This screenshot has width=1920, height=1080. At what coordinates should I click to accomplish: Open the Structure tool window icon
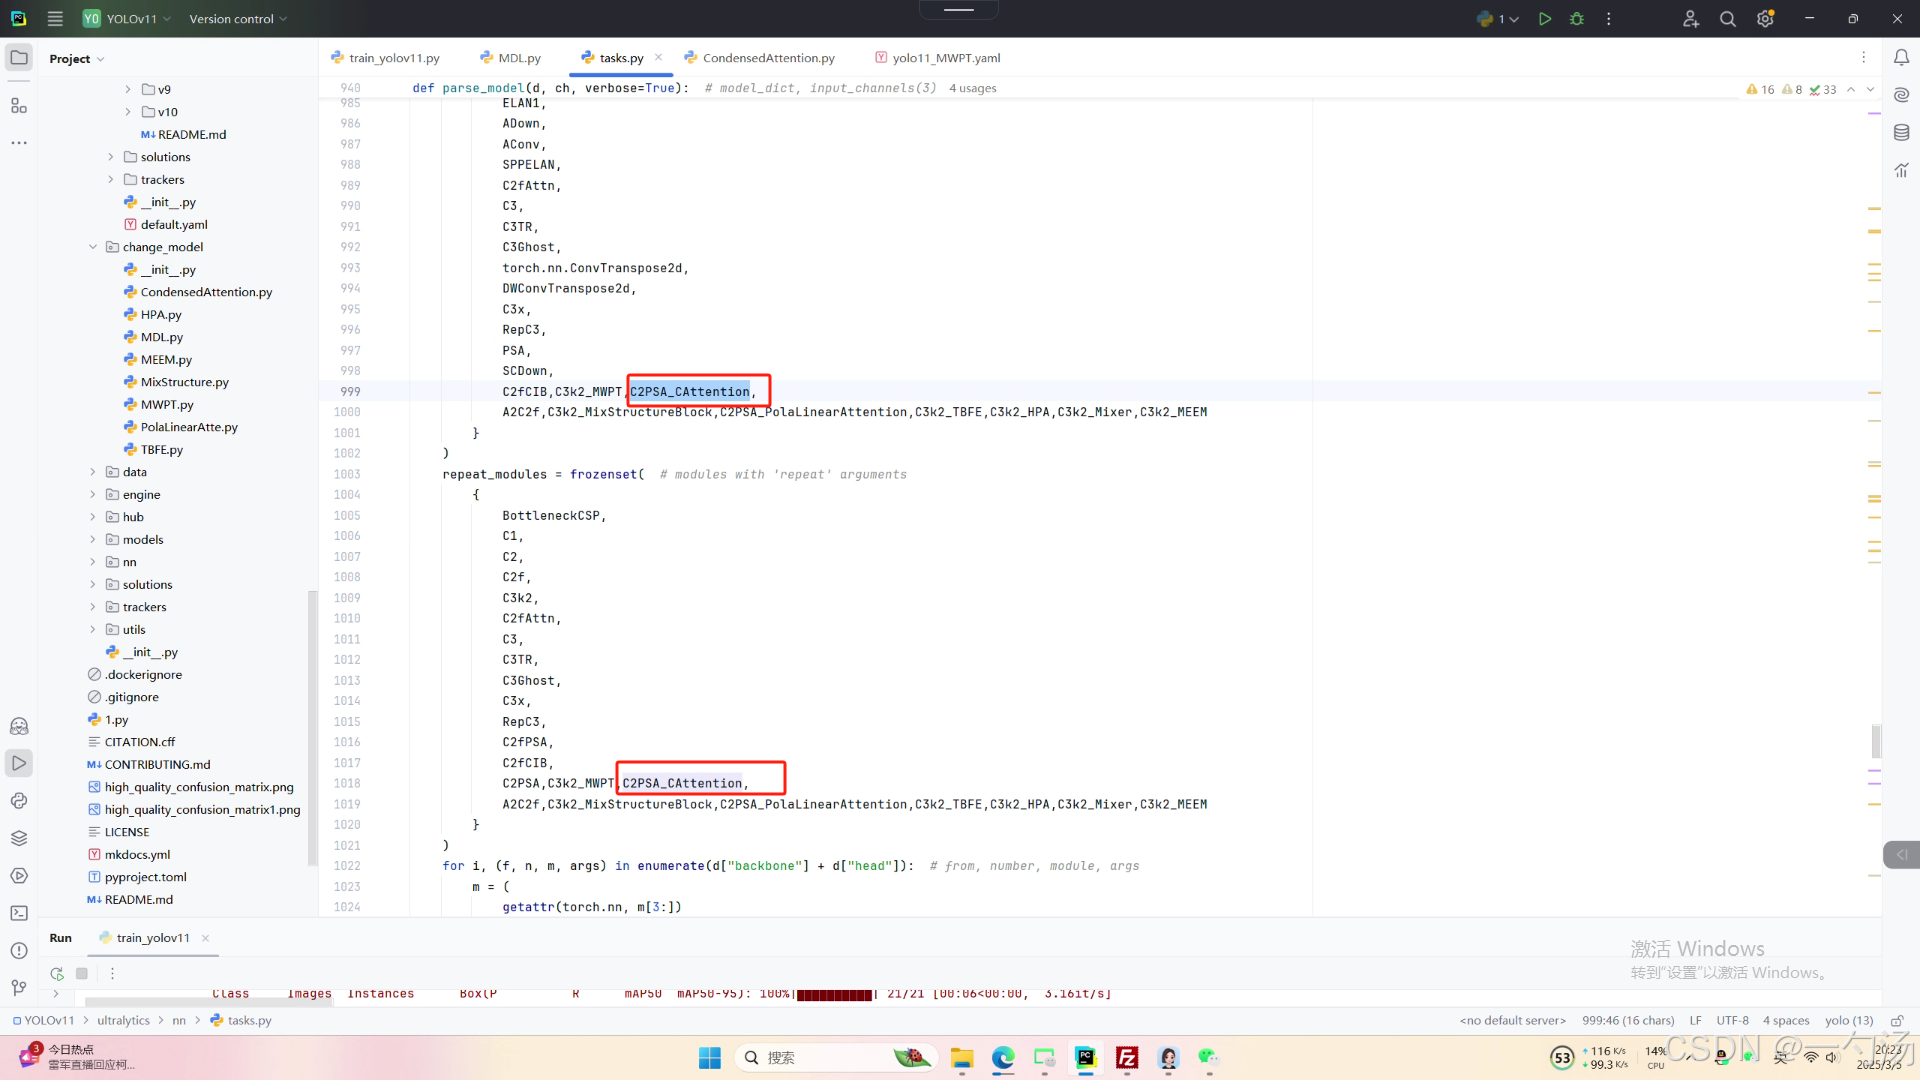19,106
